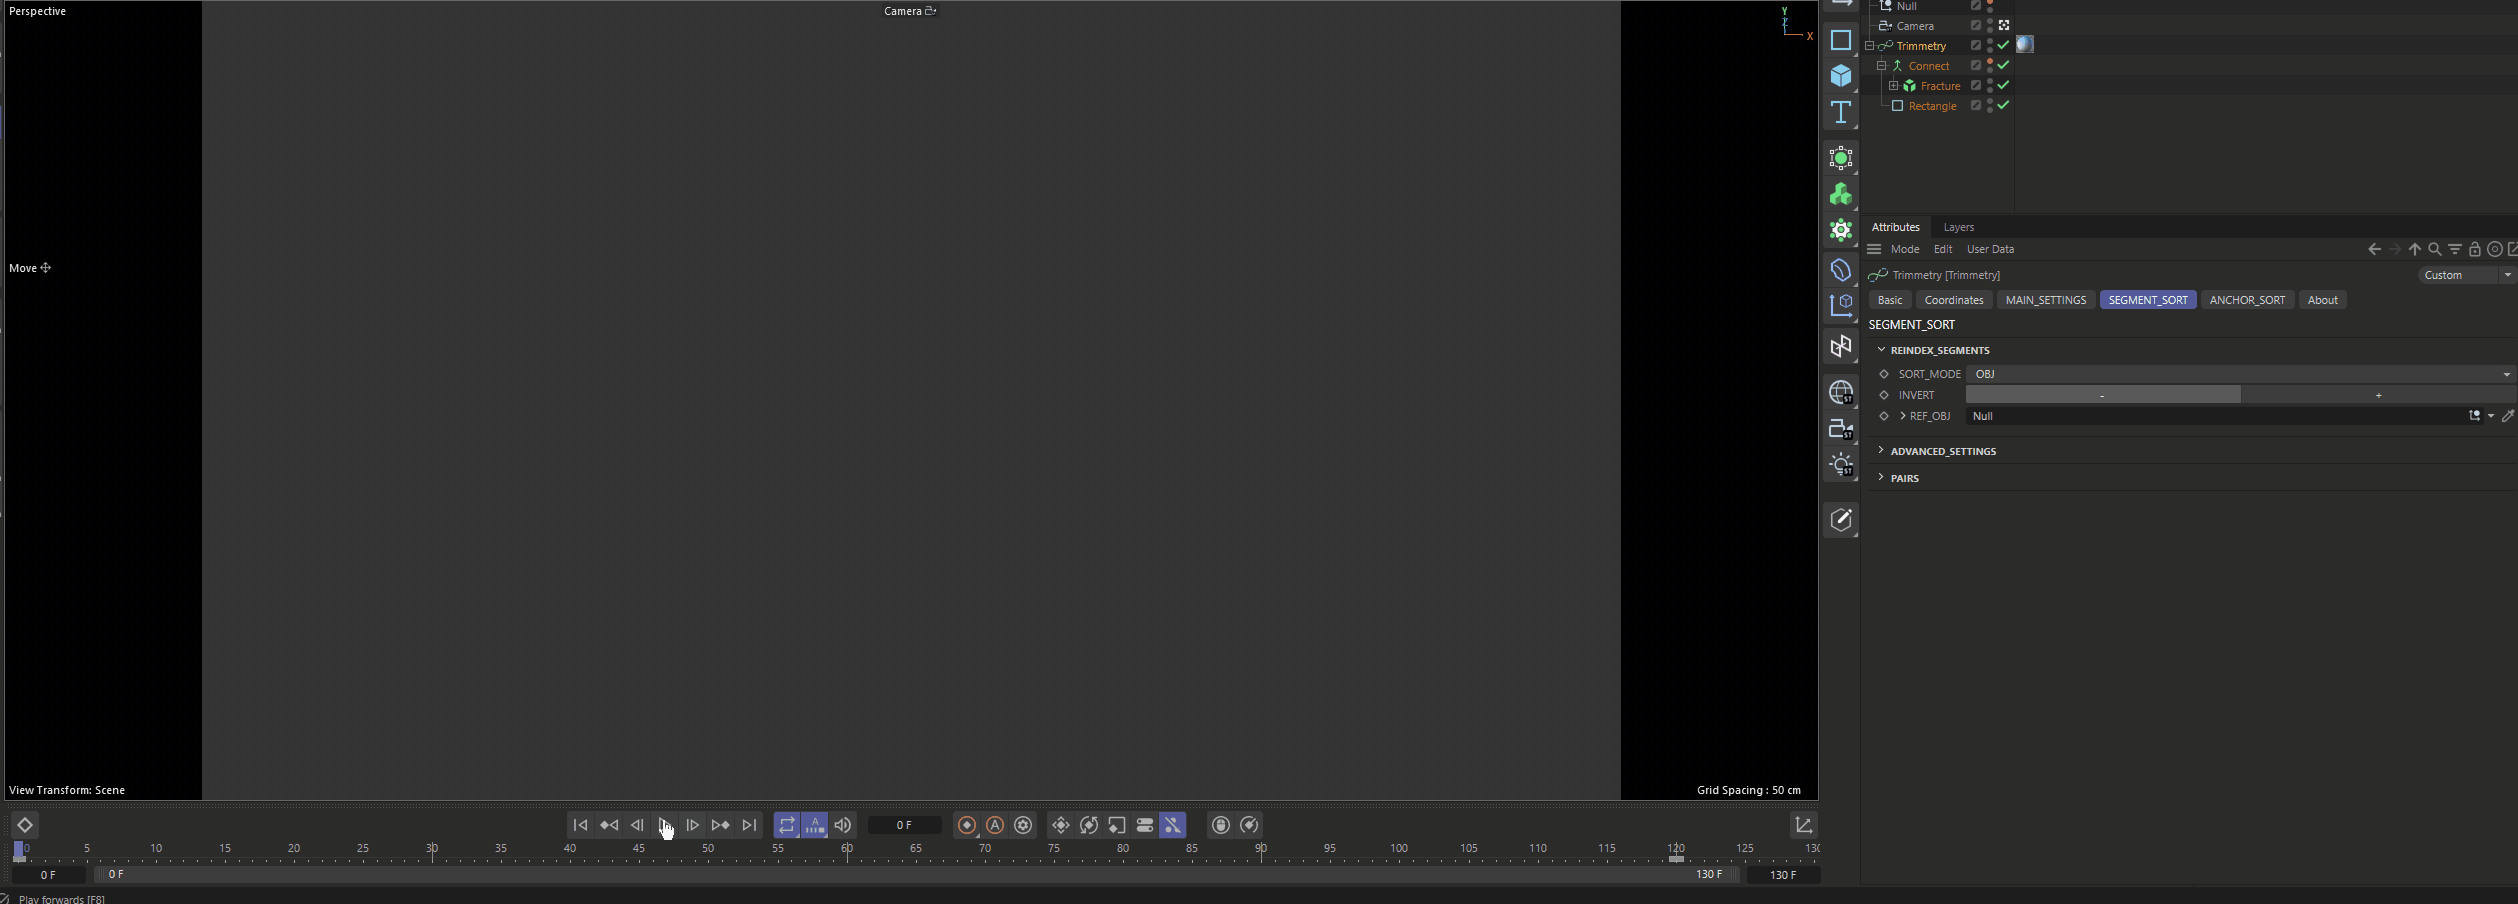
Task: Open the scene globe icon
Action: [x=1841, y=392]
